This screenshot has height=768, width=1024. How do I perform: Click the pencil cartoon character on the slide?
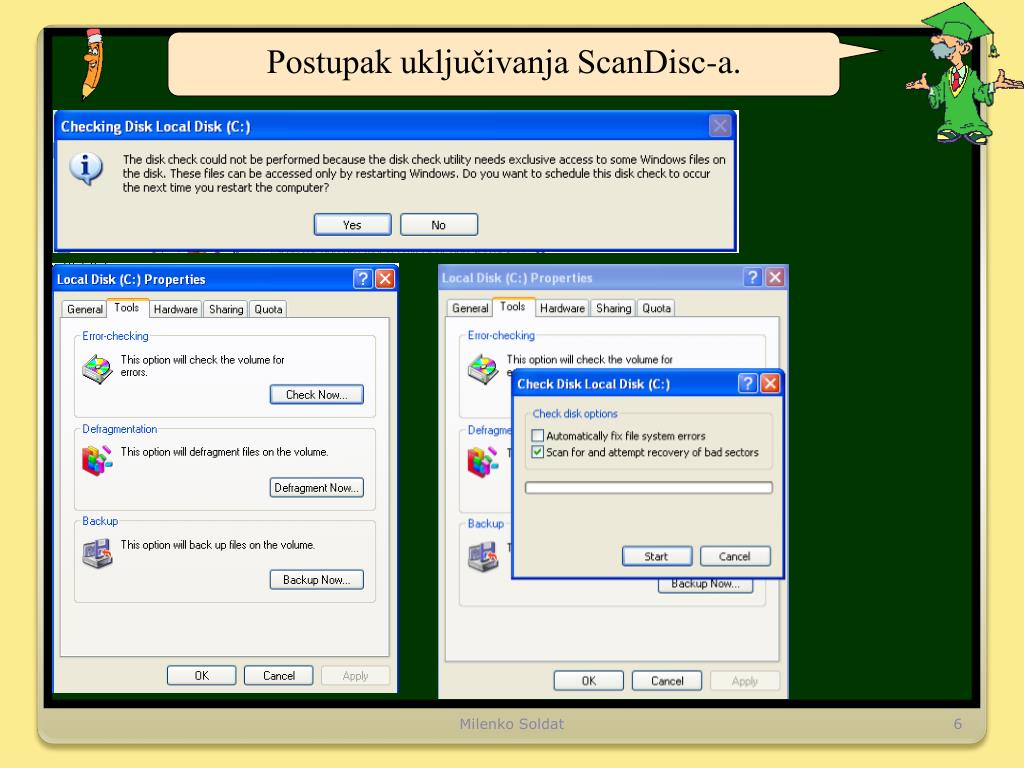tap(92, 63)
